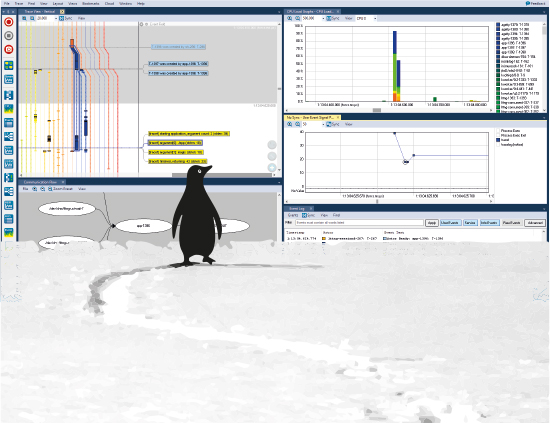Select the app-1386 node in Communication Flow
The height and width of the screenshot is (423, 550).
click(143, 226)
